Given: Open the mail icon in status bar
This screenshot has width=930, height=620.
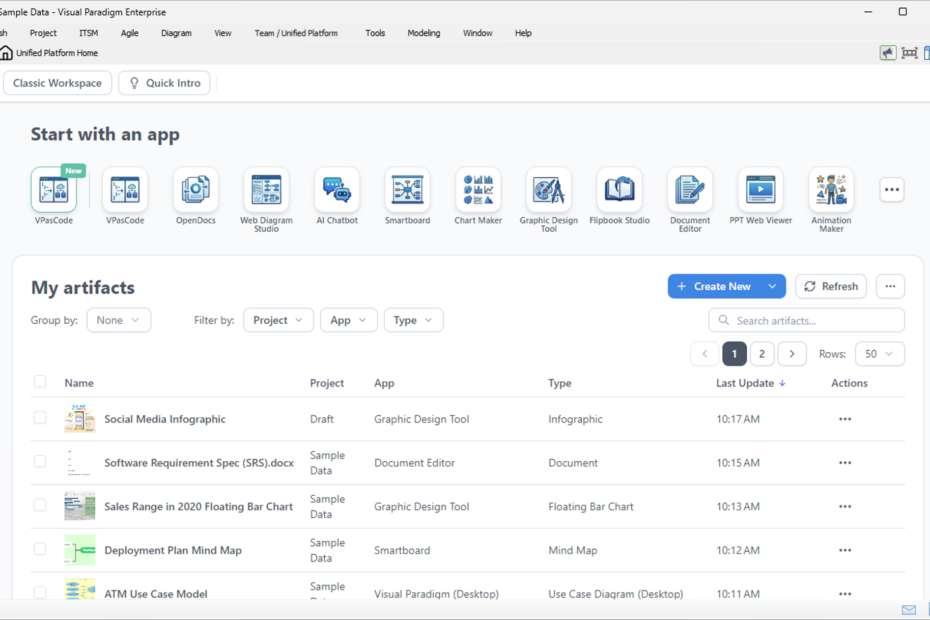Looking at the screenshot, I should click(909, 610).
